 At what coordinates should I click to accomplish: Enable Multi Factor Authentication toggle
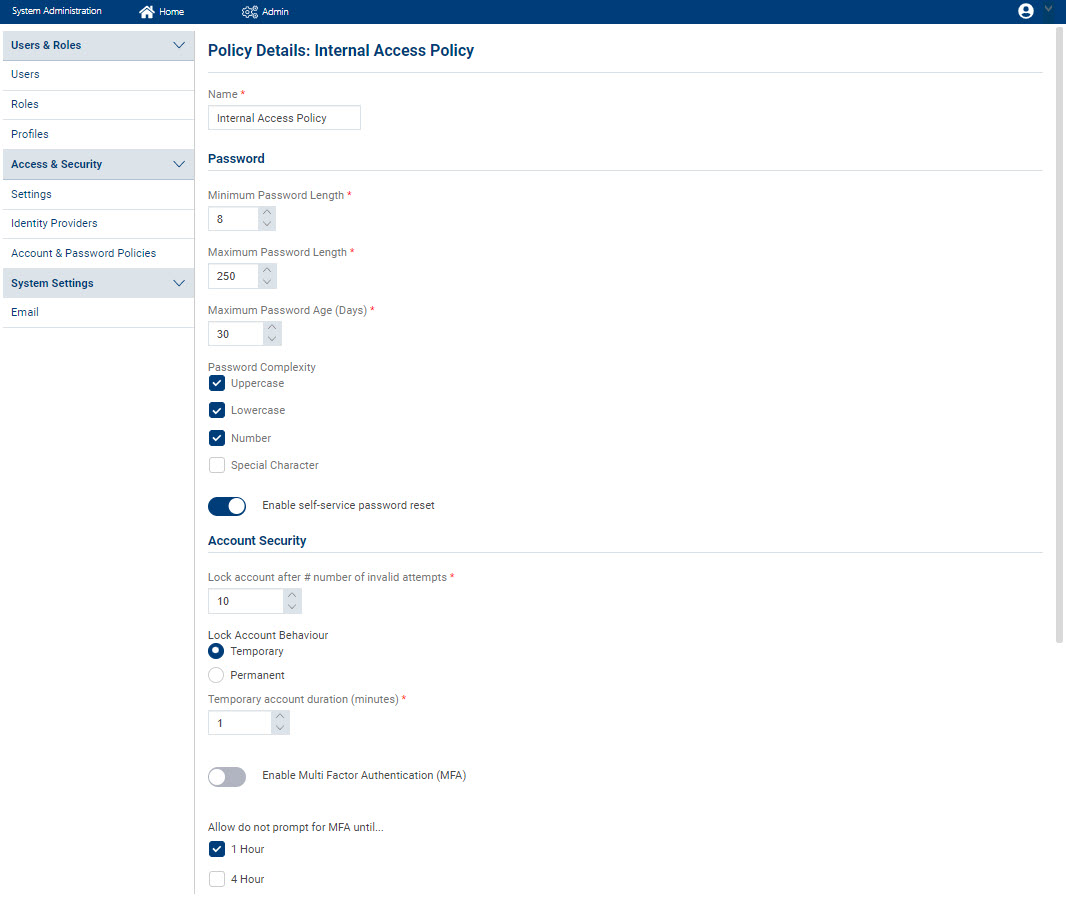227,777
